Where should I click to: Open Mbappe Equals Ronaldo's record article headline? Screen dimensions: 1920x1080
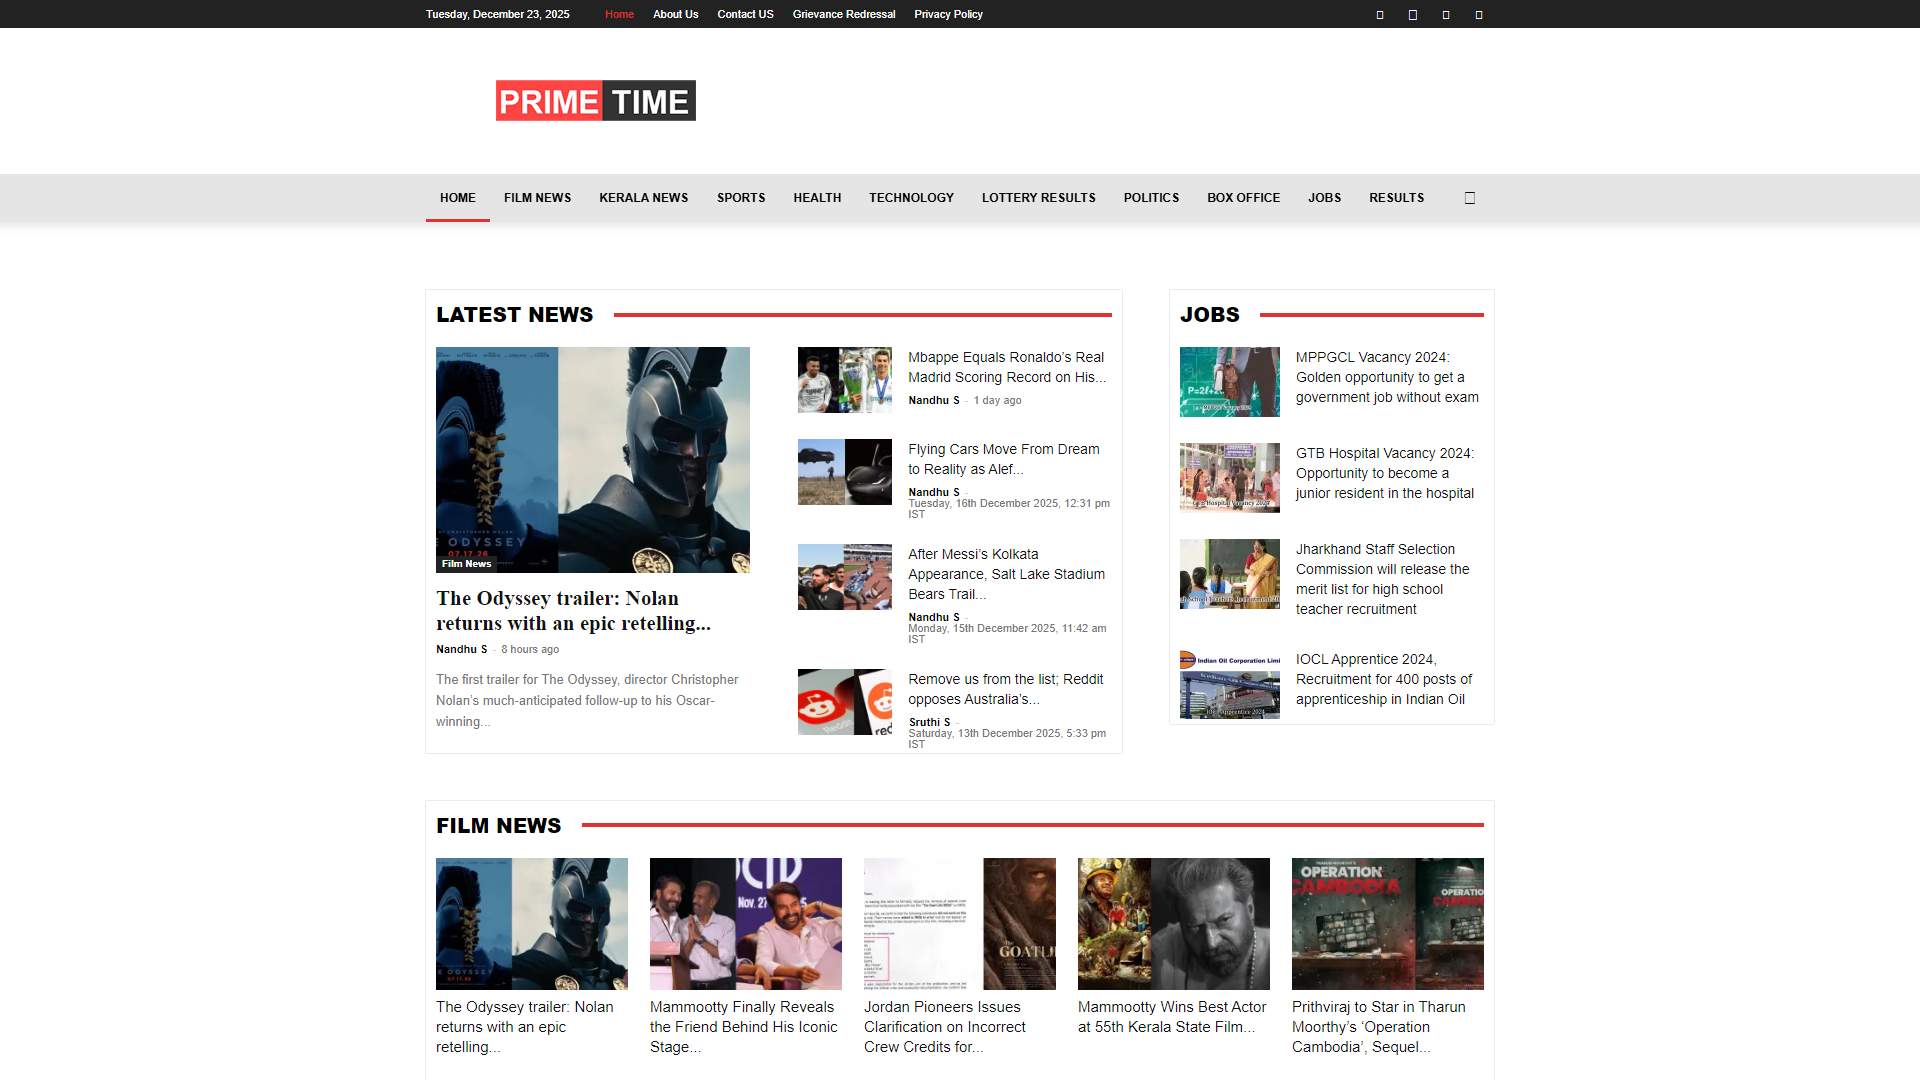point(1005,367)
